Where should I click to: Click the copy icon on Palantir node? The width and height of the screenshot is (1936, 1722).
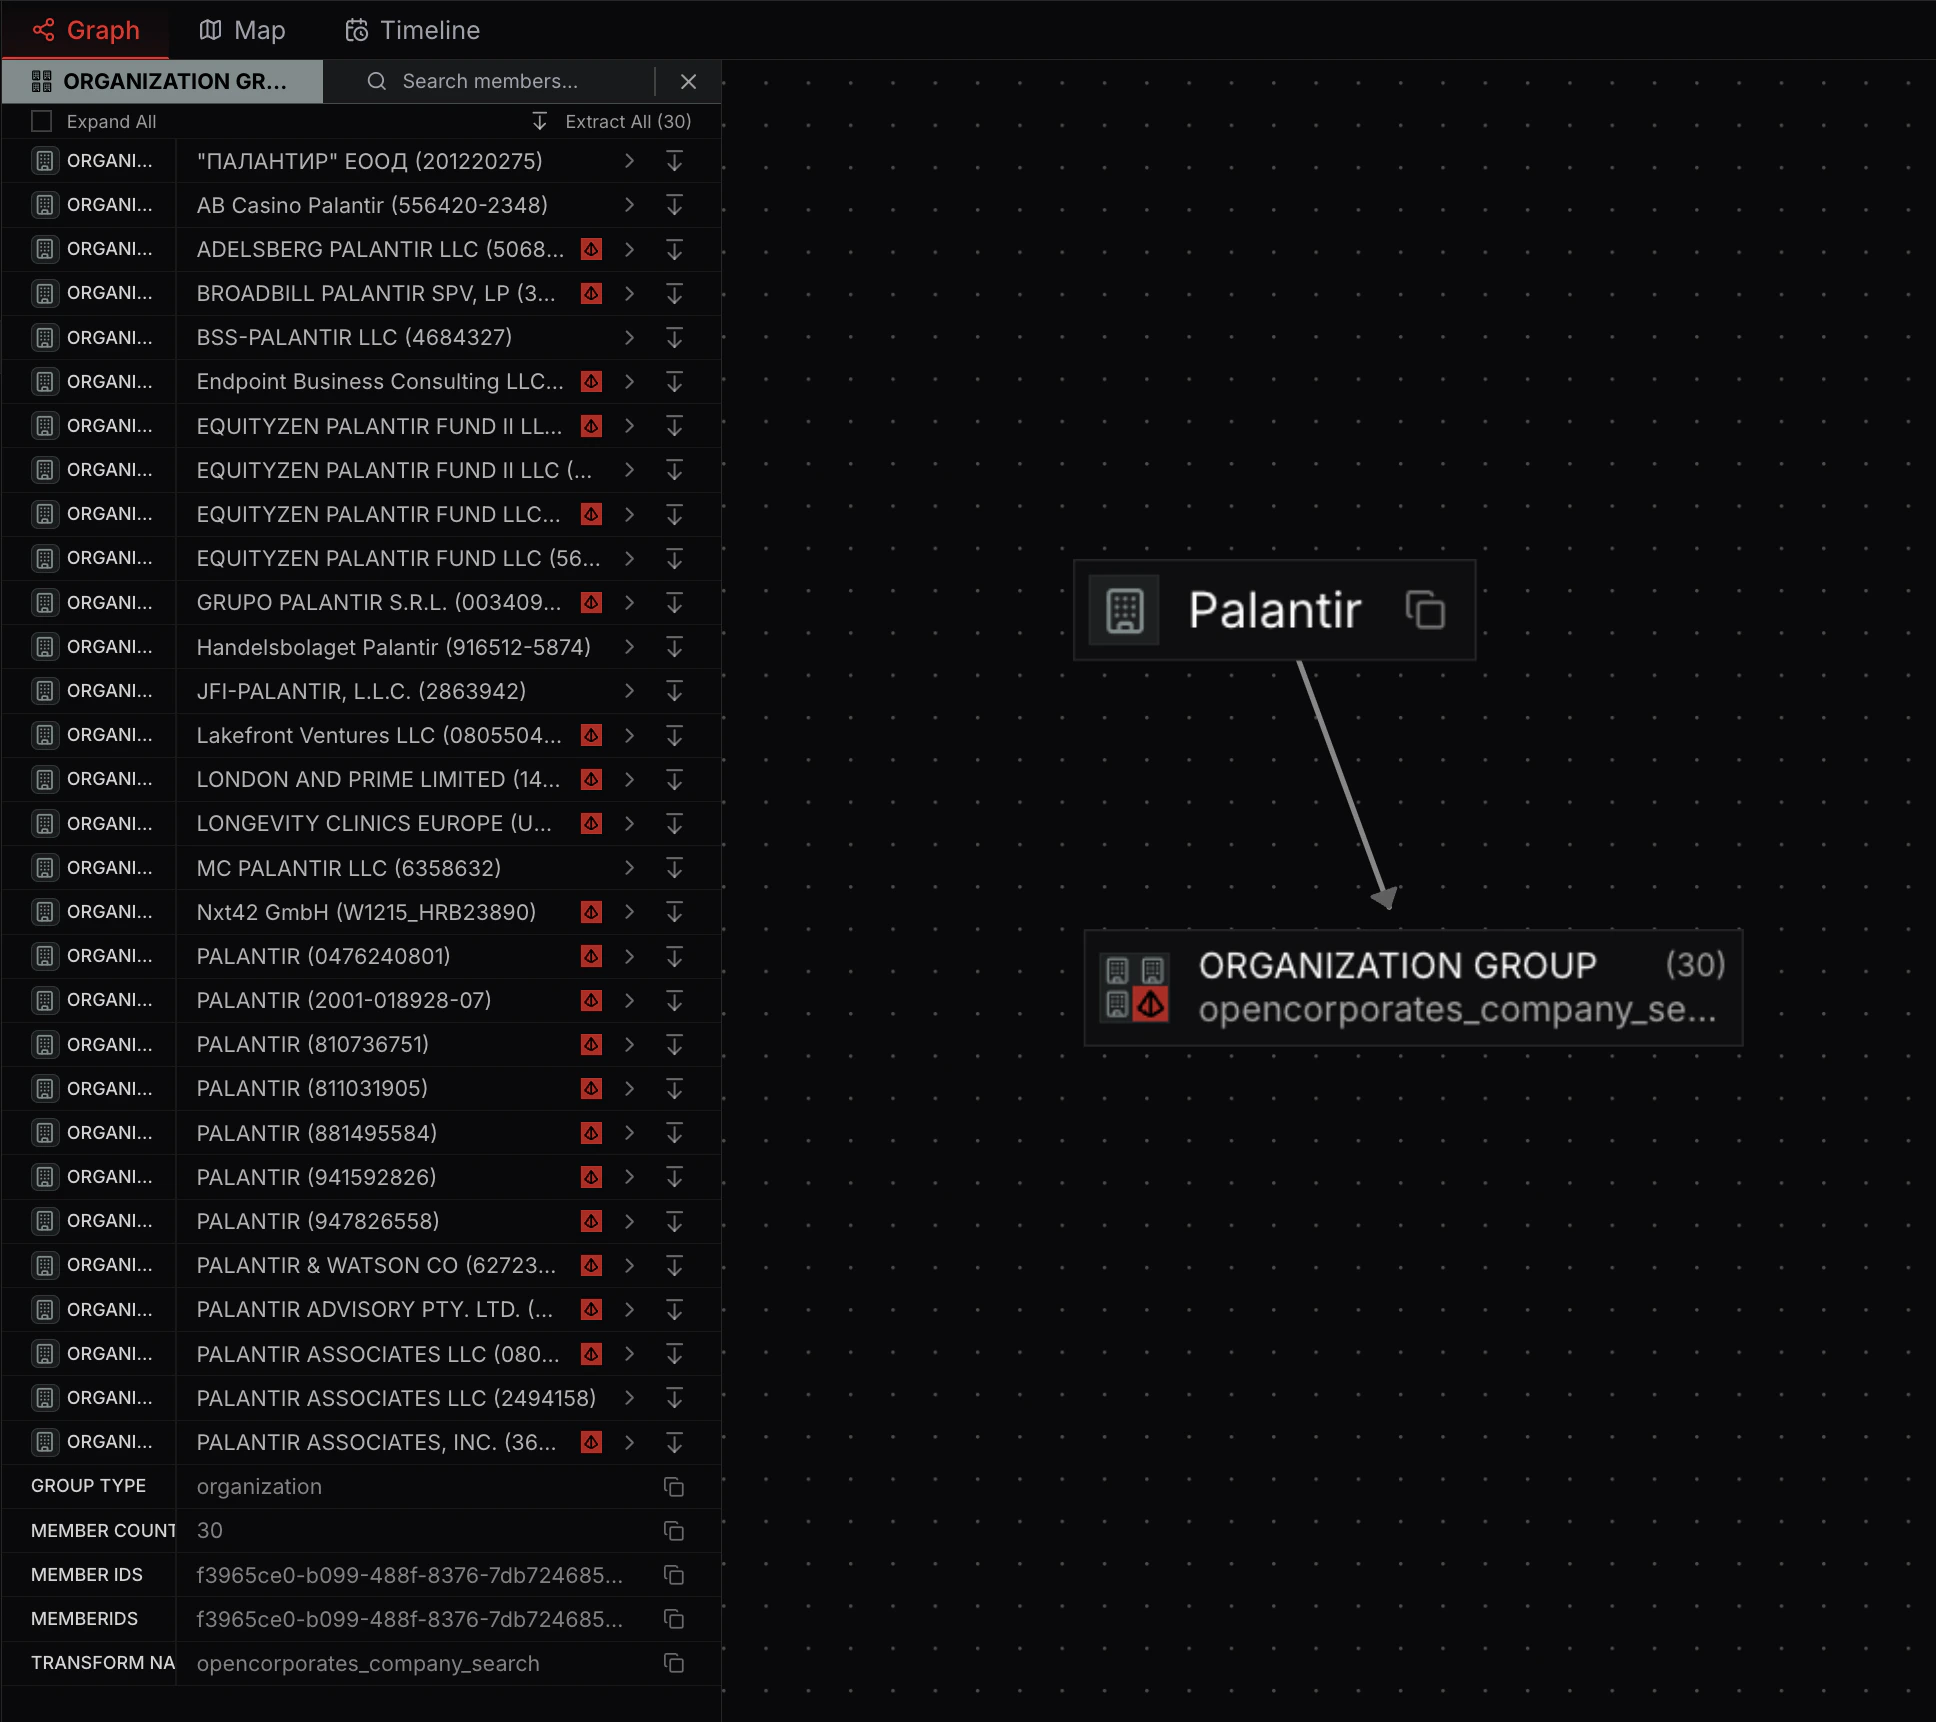tap(1425, 610)
